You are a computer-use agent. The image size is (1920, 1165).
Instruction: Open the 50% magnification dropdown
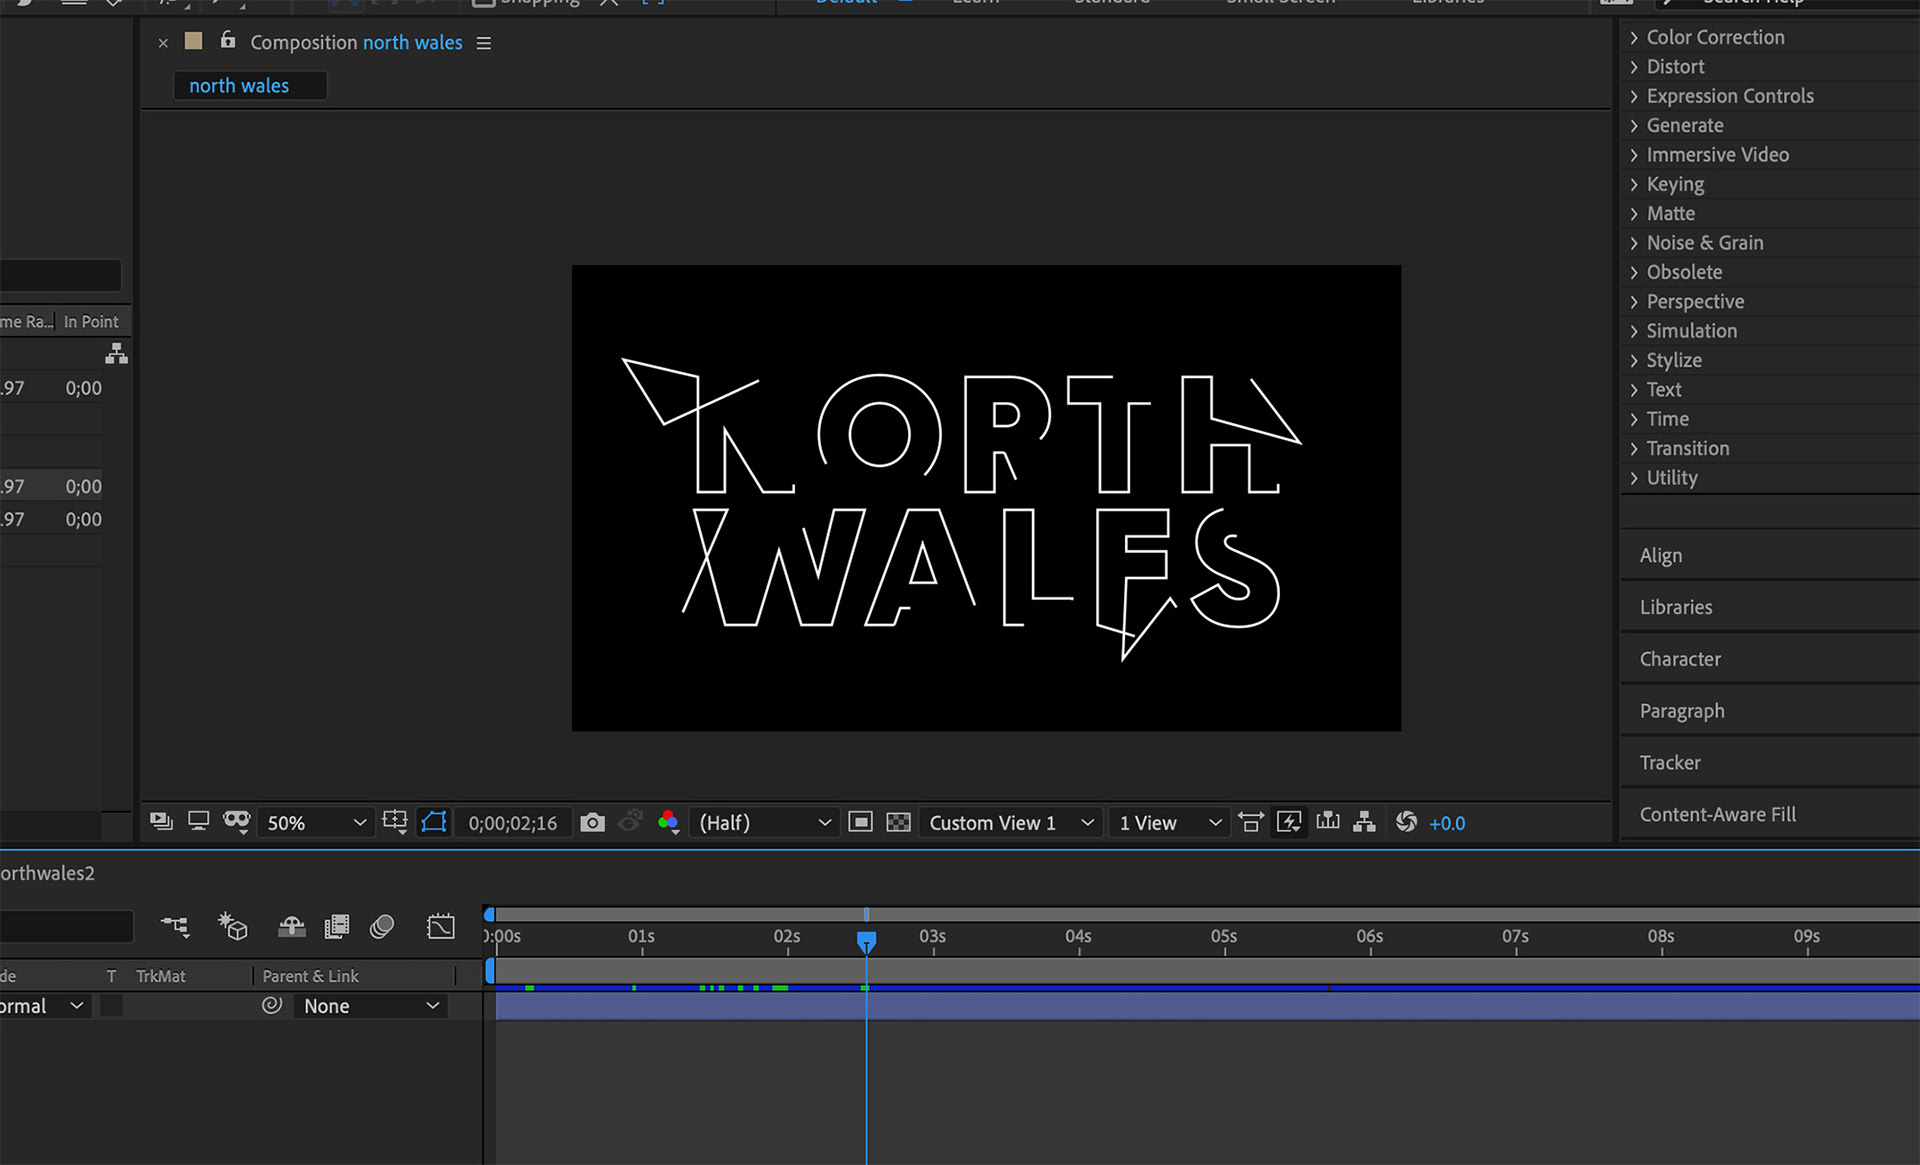coord(316,822)
